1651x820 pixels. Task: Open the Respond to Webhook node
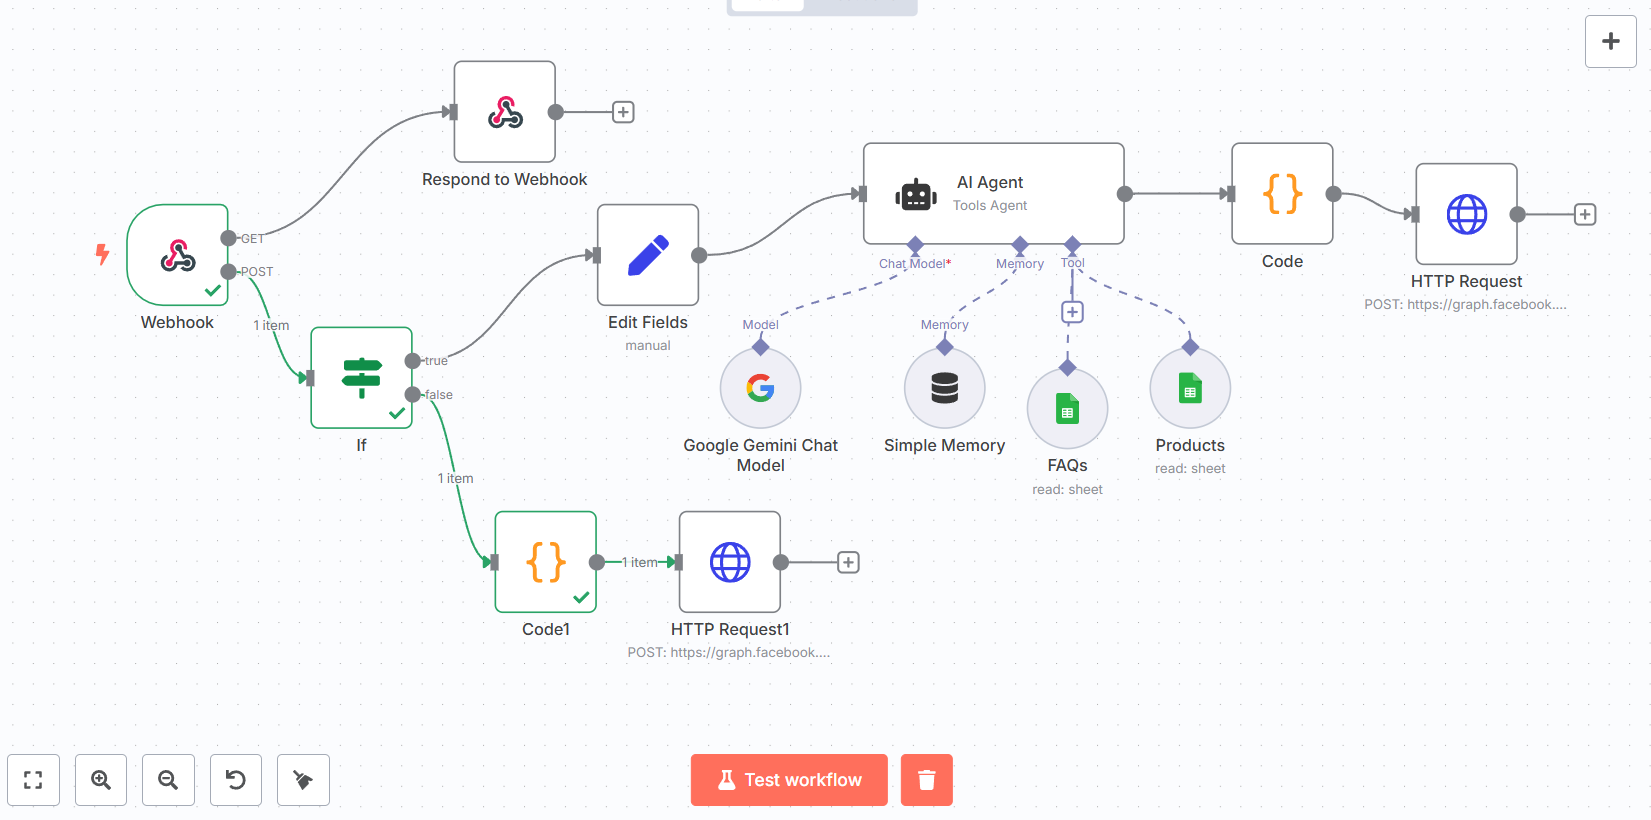[x=505, y=112]
